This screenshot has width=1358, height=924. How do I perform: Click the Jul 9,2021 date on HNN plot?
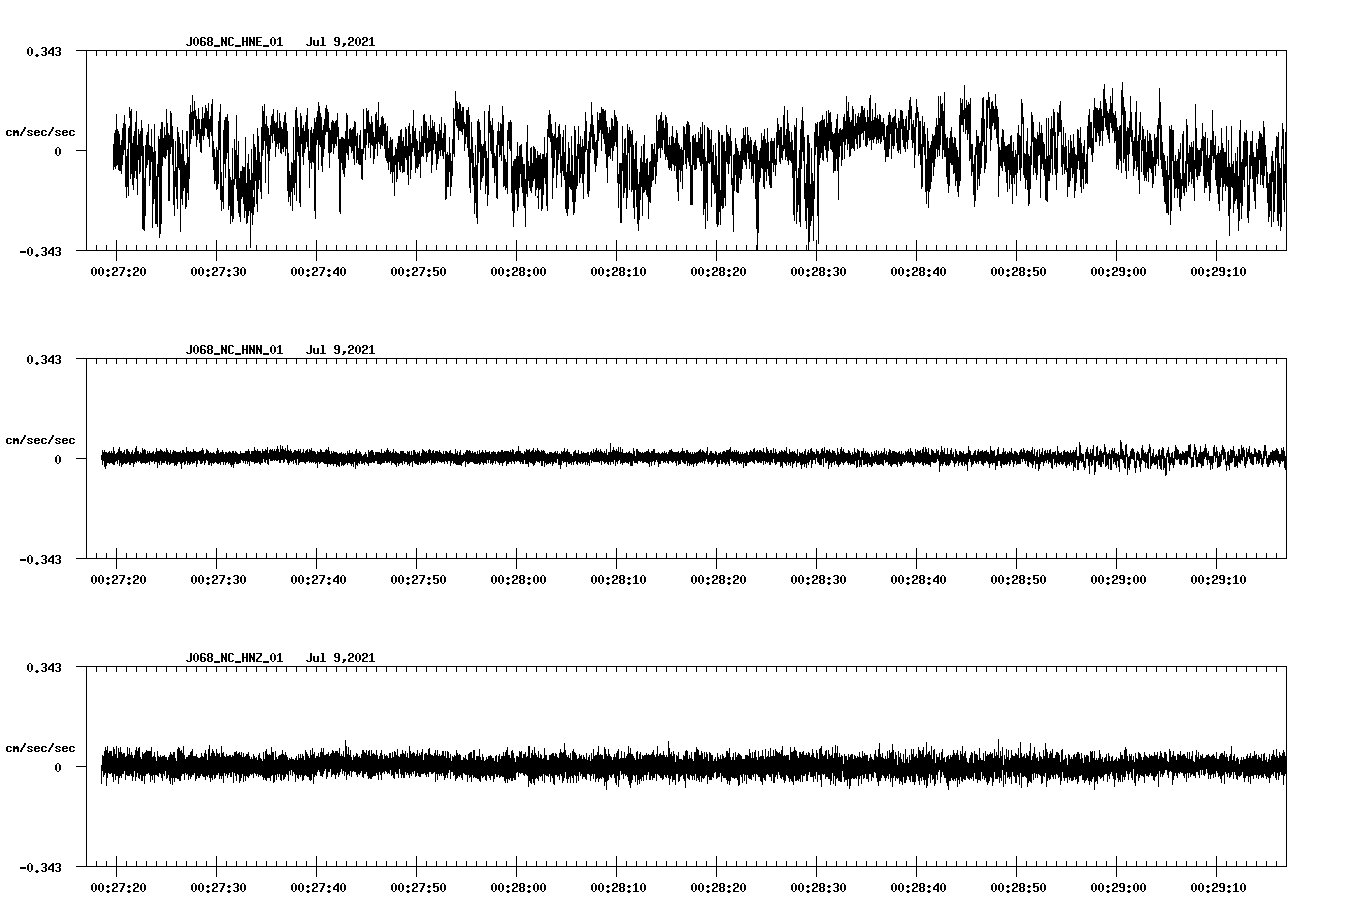pyautogui.click(x=341, y=350)
